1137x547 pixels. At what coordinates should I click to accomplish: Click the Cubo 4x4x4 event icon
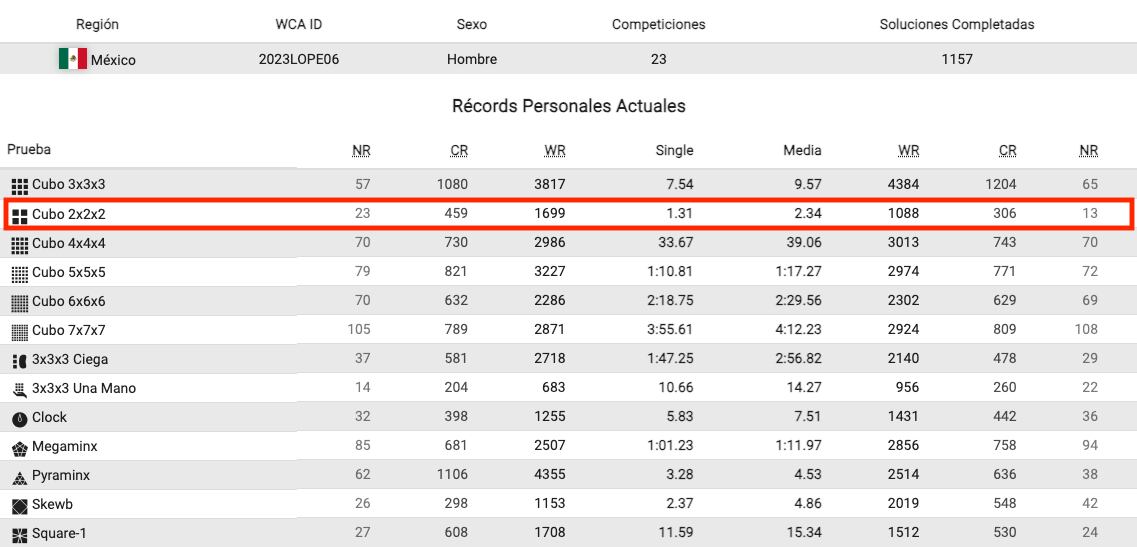coord(20,244)
